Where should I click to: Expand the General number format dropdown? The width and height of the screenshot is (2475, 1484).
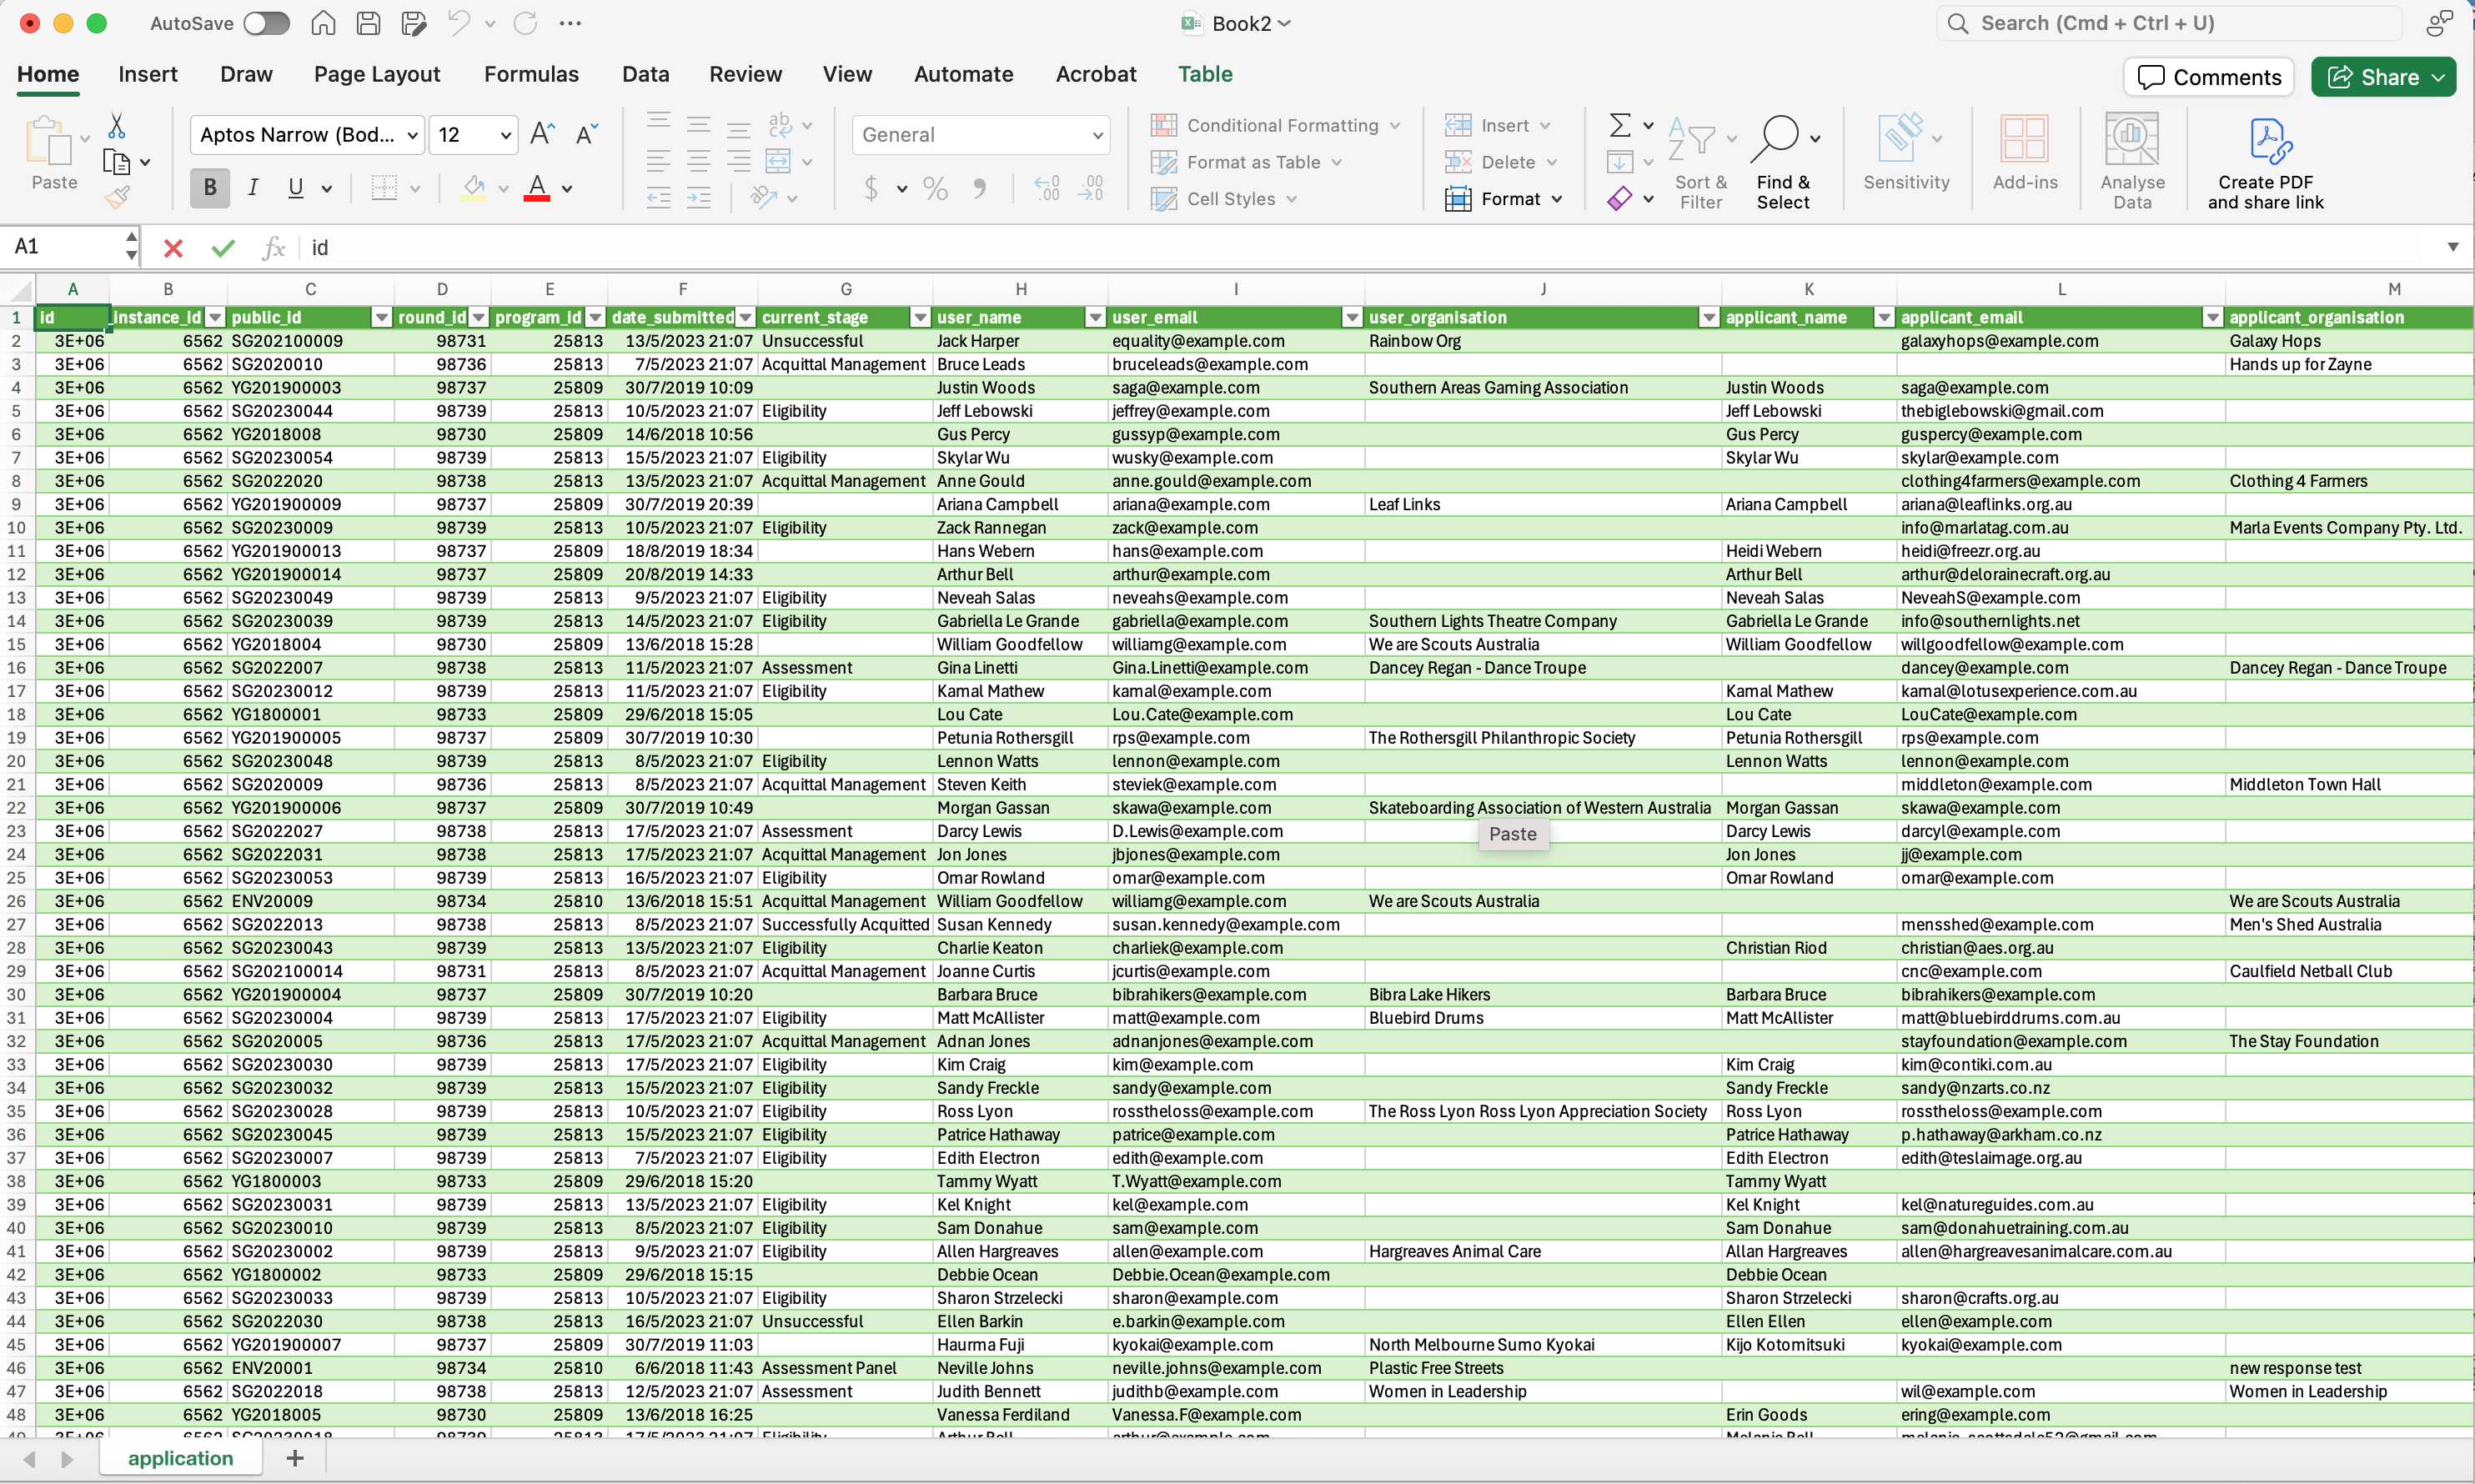[1097, 135]
